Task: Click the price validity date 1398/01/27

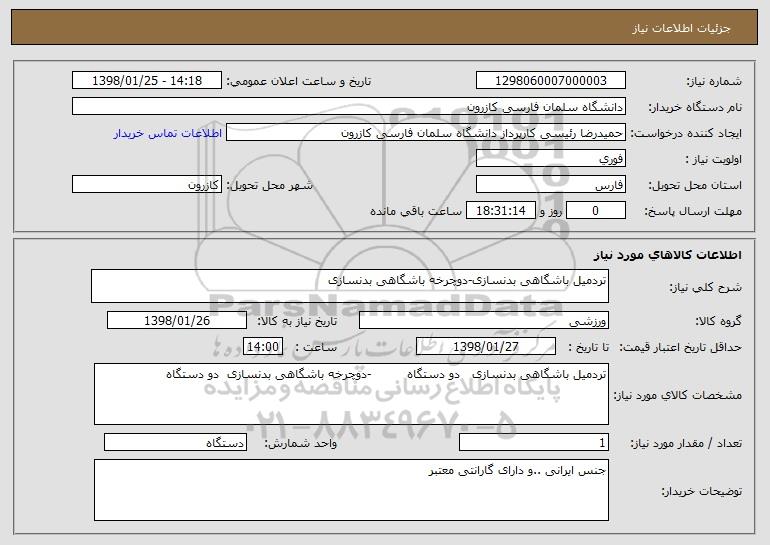Action: 486,347
